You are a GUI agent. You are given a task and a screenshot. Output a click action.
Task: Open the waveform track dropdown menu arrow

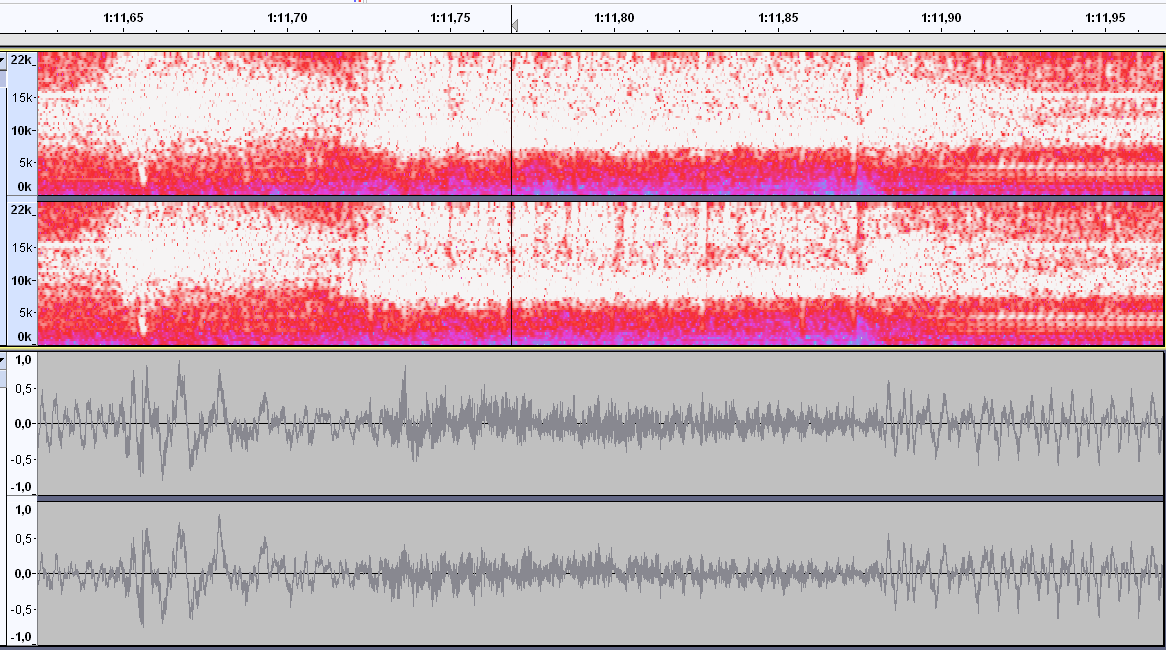tap(3, 359)
